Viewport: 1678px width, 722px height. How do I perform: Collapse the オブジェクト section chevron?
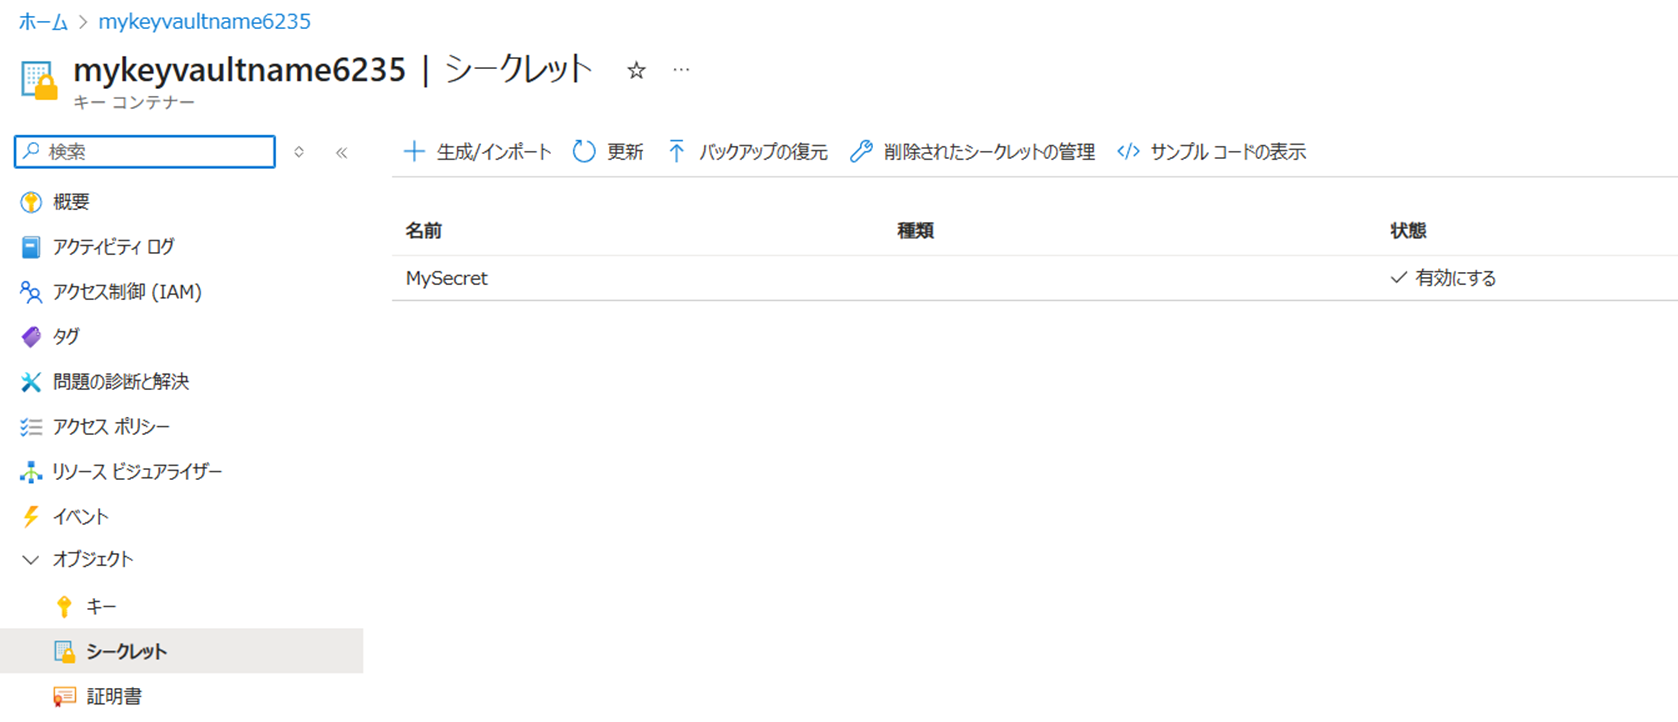[31, 560]
